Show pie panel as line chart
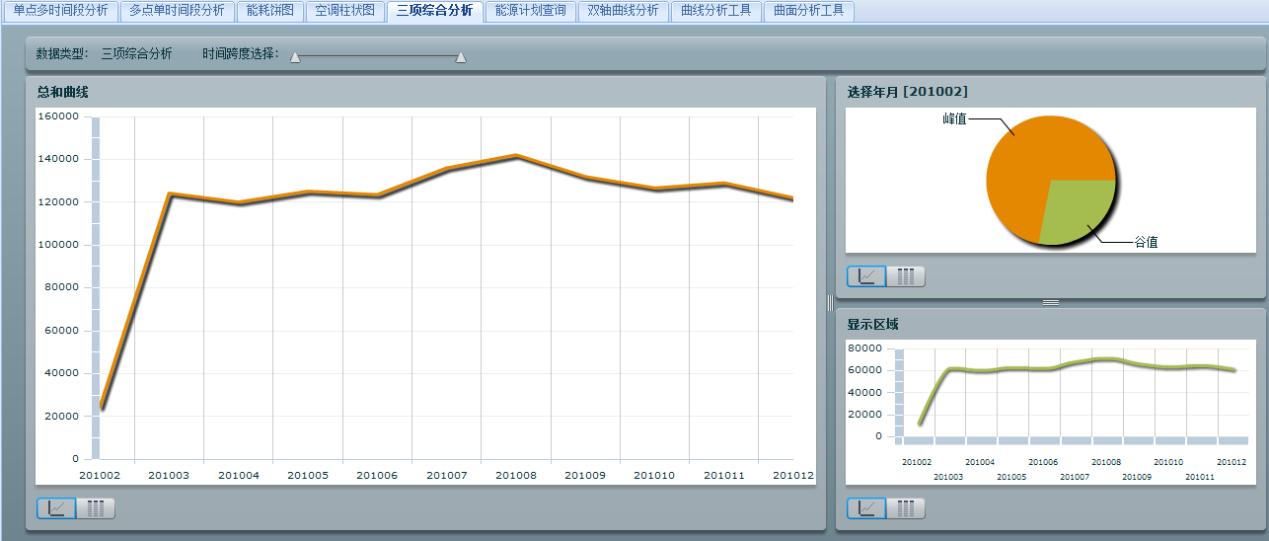The image size is (1269, 541). [x=866, y=276]
